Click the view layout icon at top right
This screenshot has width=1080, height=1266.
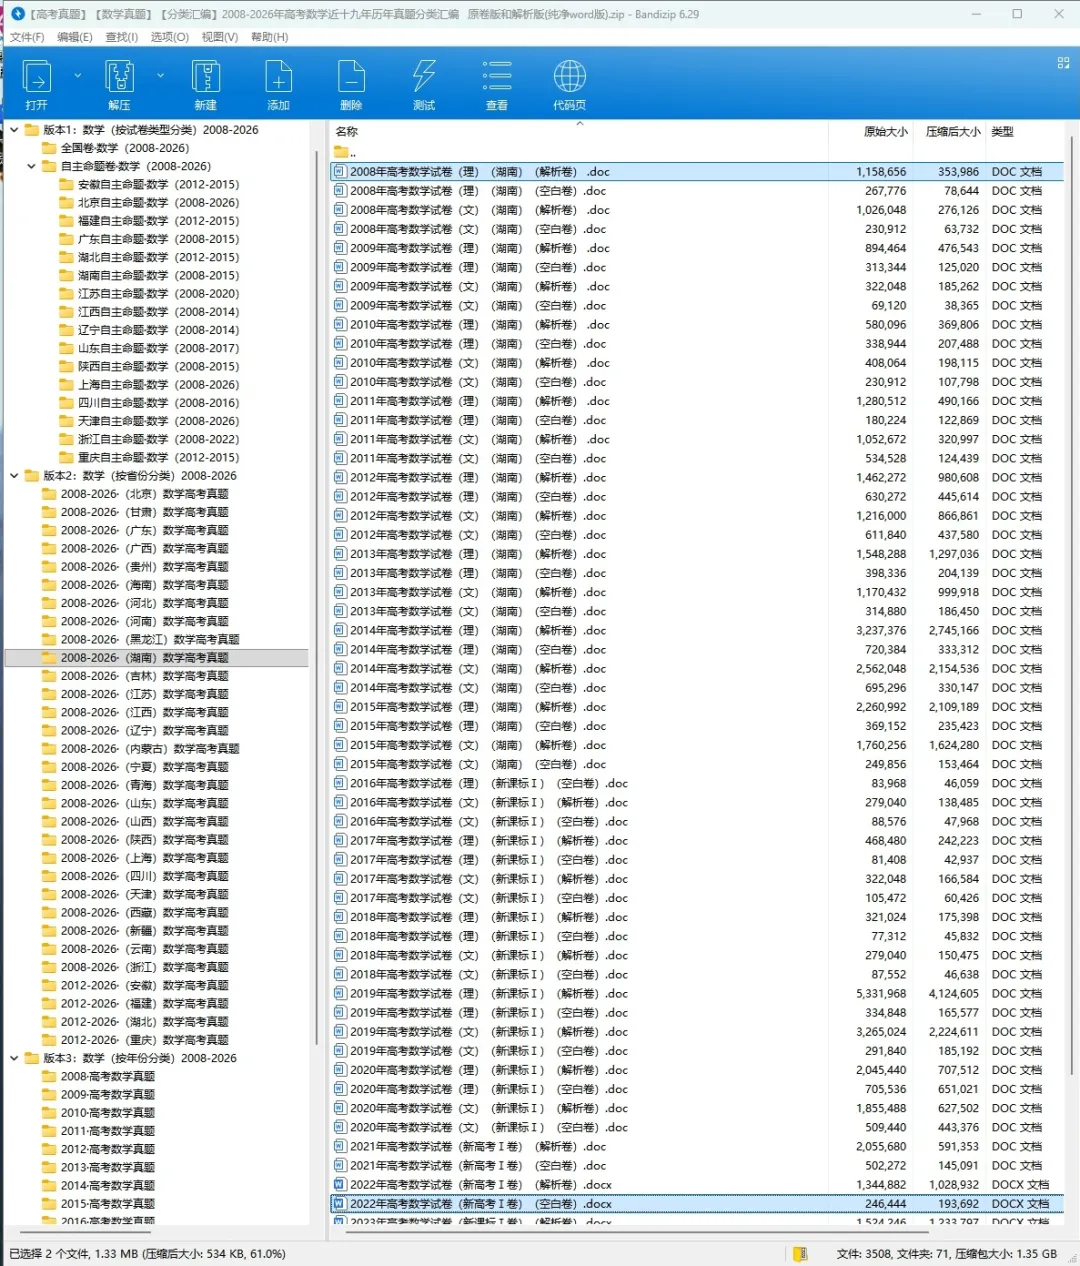click(x=1063, y=62)
